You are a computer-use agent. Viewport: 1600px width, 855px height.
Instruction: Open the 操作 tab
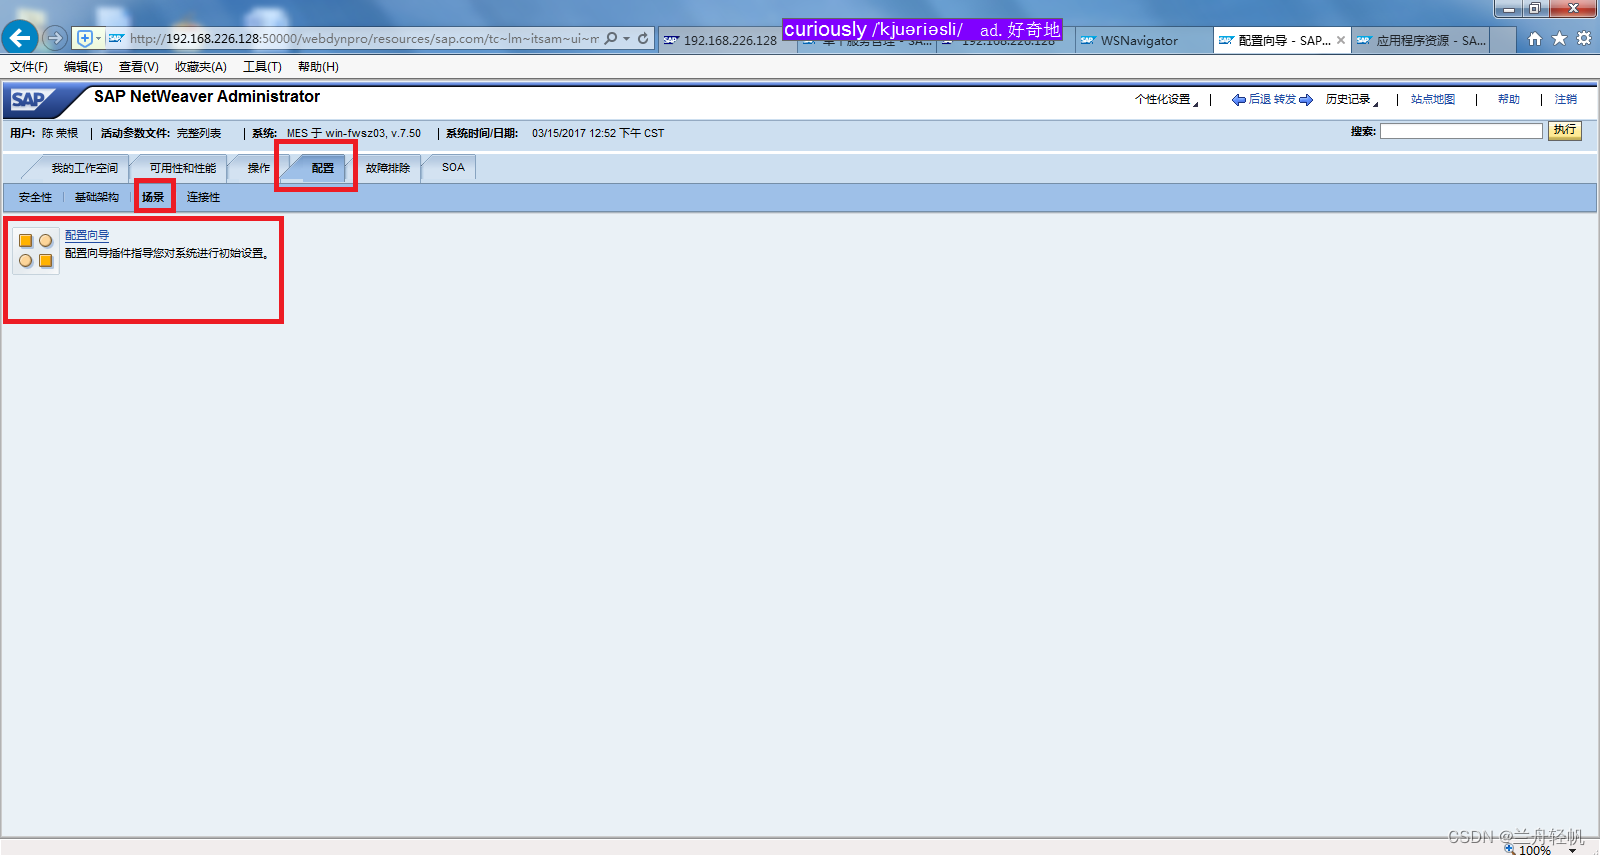pos(259,168)
